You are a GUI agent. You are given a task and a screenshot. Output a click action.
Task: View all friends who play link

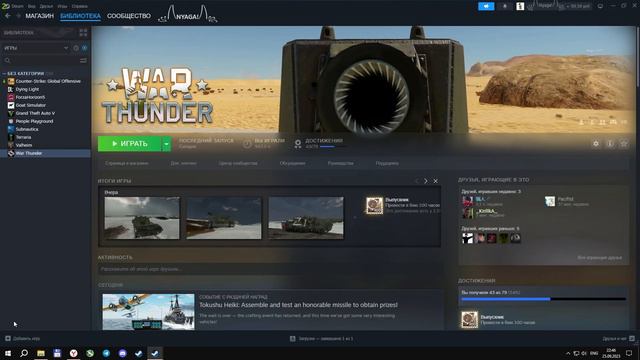coord(599,258)
